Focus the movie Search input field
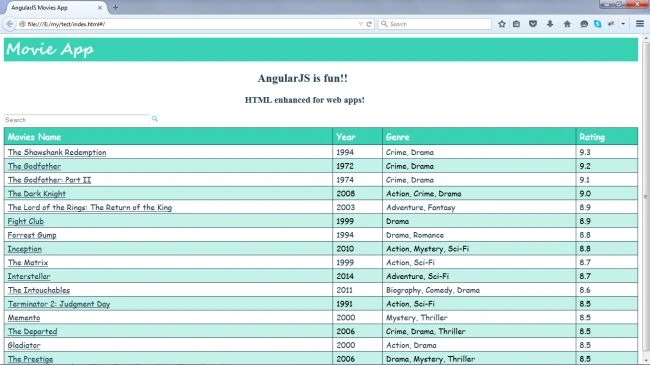 [x=76, y=119]
